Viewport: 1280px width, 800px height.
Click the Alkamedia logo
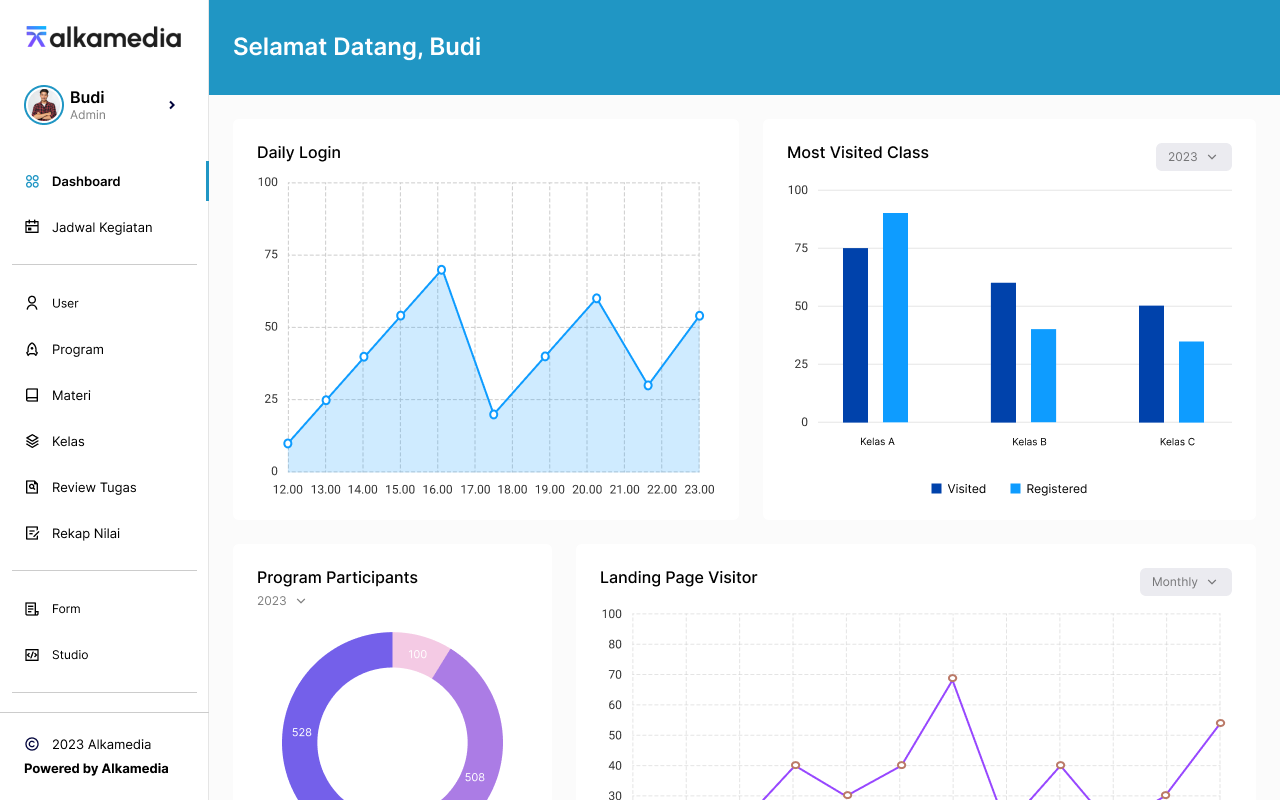point(104,38)
